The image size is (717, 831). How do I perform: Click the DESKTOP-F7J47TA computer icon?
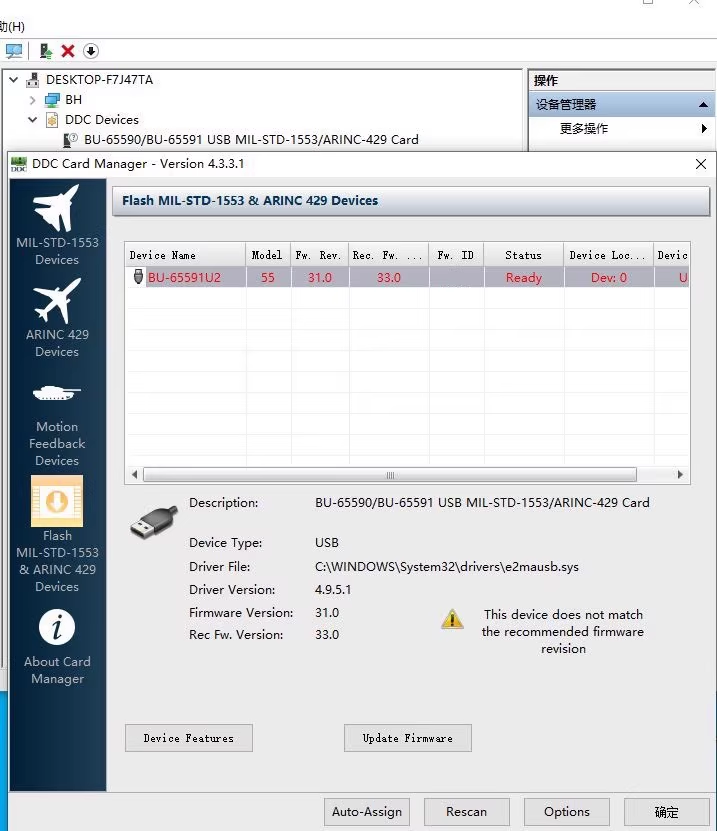pos(33,80)
